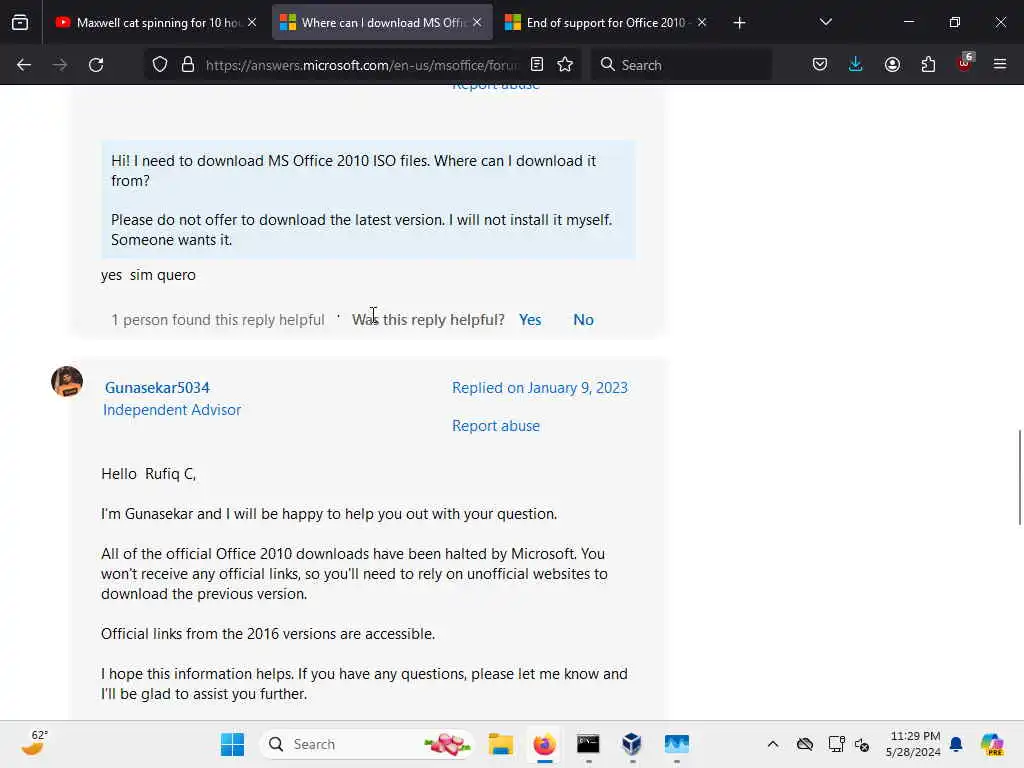Open File Explorer from taskbar
Image resolution: width=1024 pixels, height=768 pixels.
tap(501, 744)
